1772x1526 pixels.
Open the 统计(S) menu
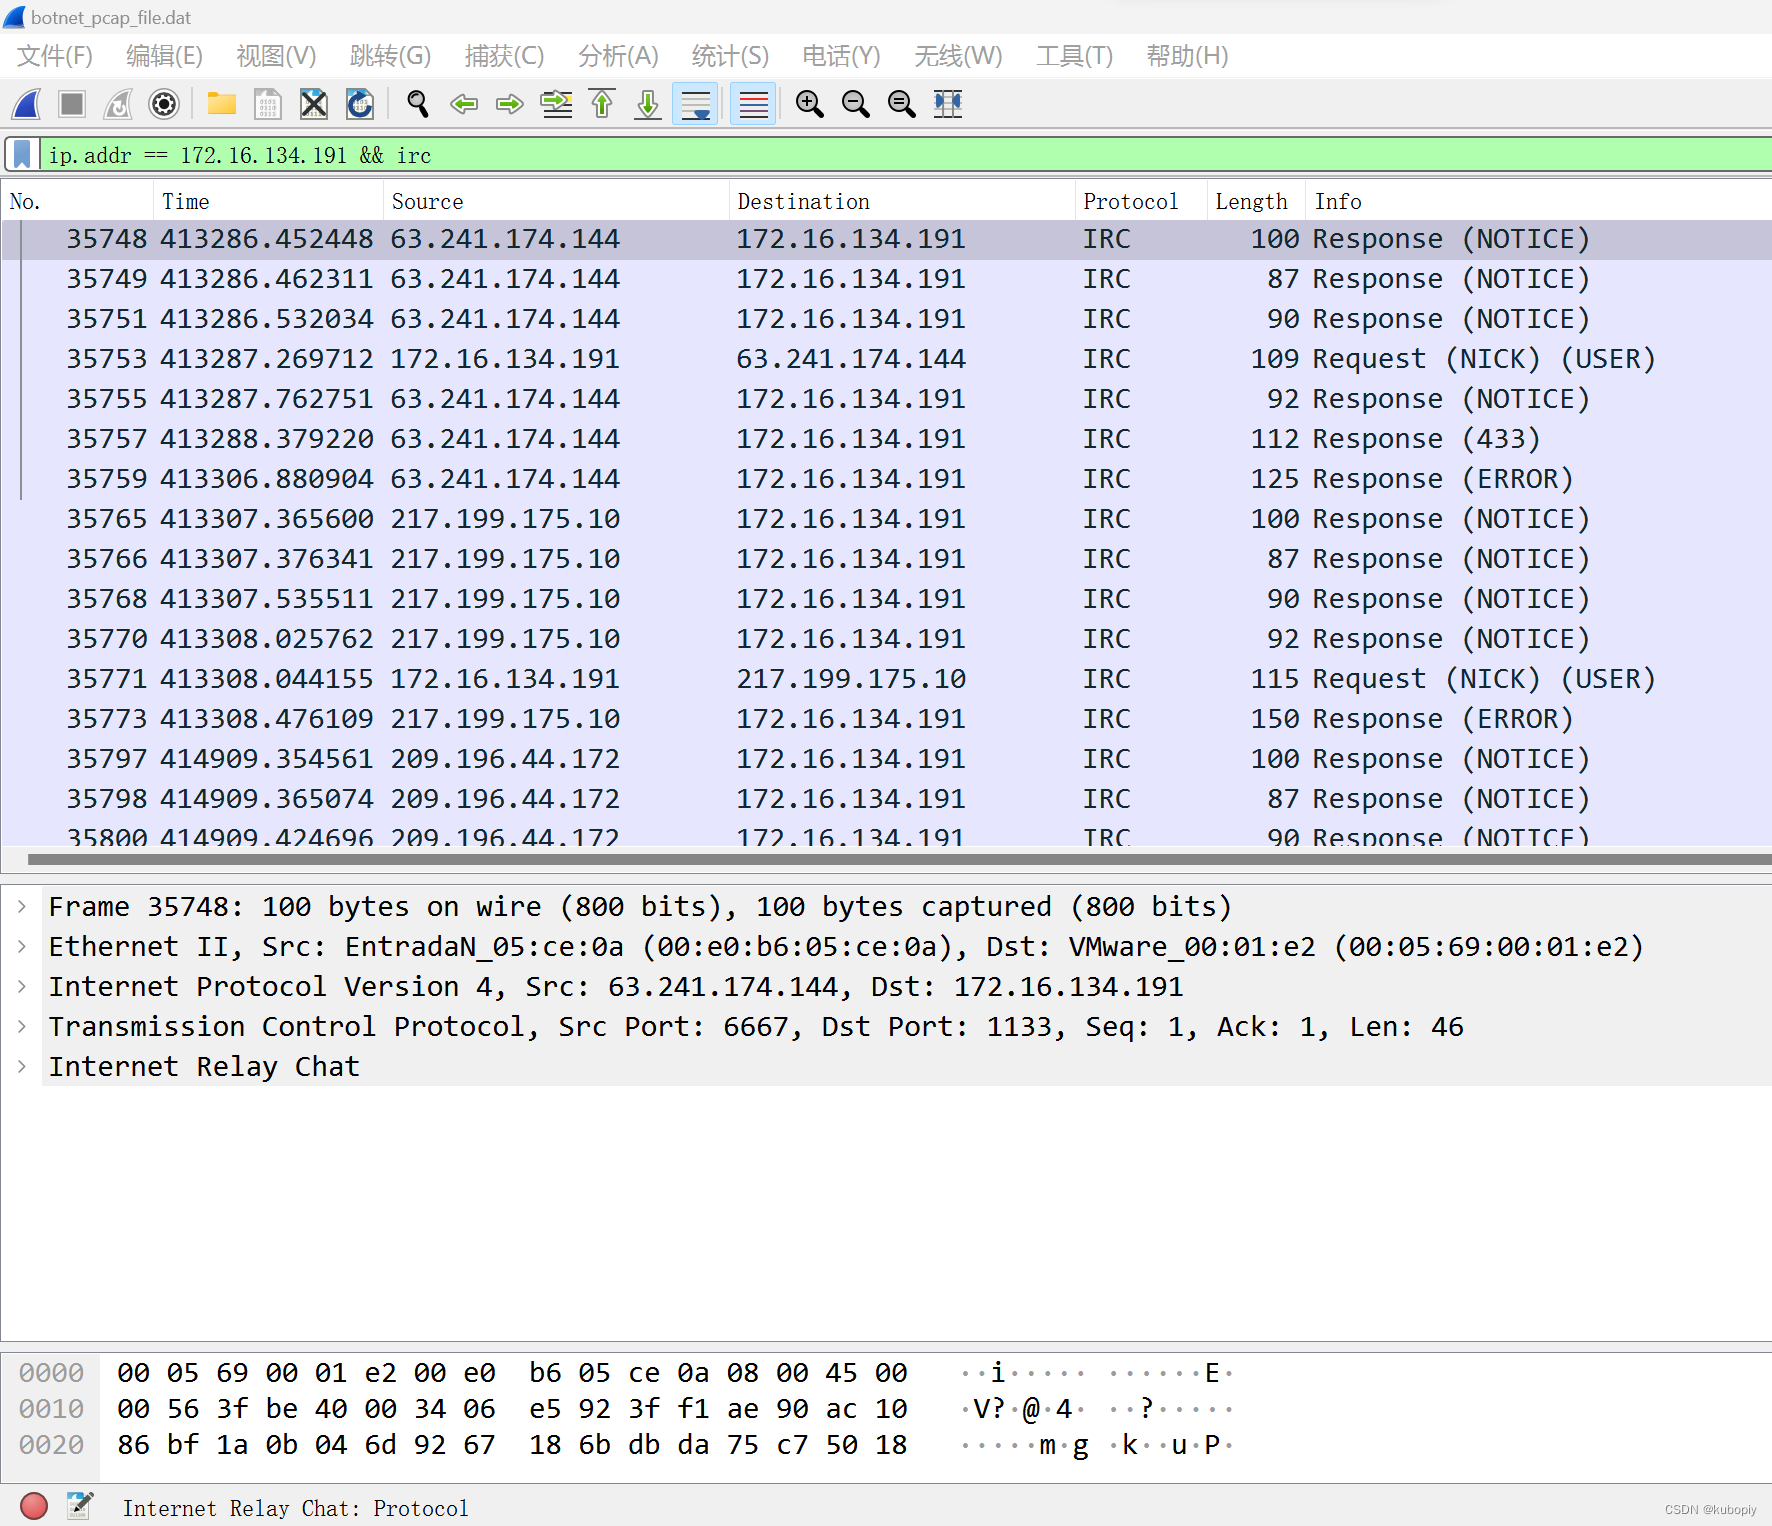730,56
